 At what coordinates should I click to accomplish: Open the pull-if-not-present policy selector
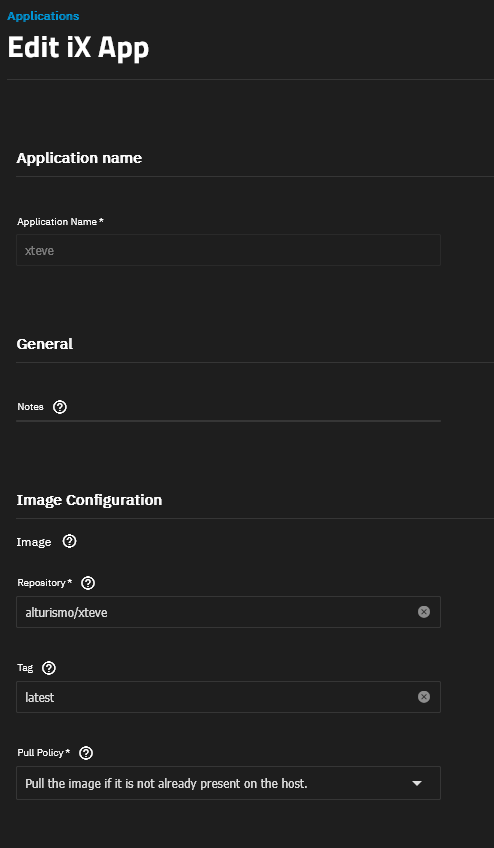(x=228, y=783)
